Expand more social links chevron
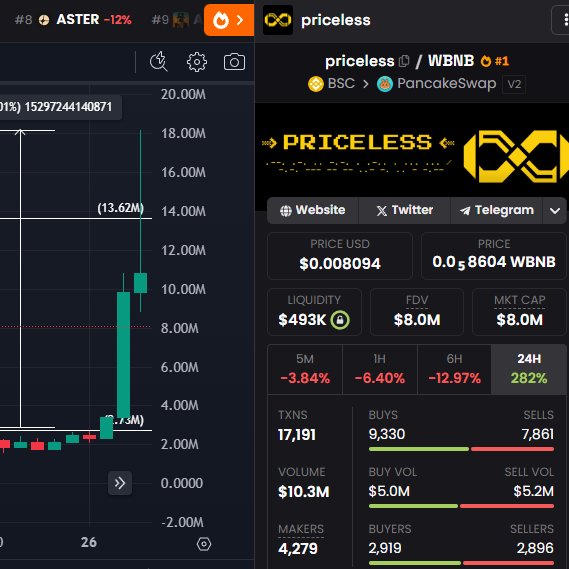 [x=554, y=210]
